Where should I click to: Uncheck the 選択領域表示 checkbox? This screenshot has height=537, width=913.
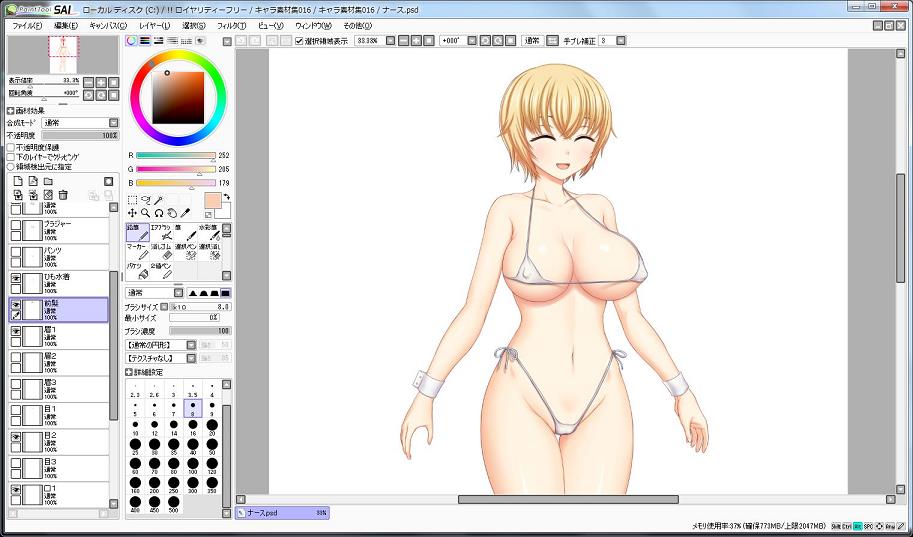coord(300,41)
